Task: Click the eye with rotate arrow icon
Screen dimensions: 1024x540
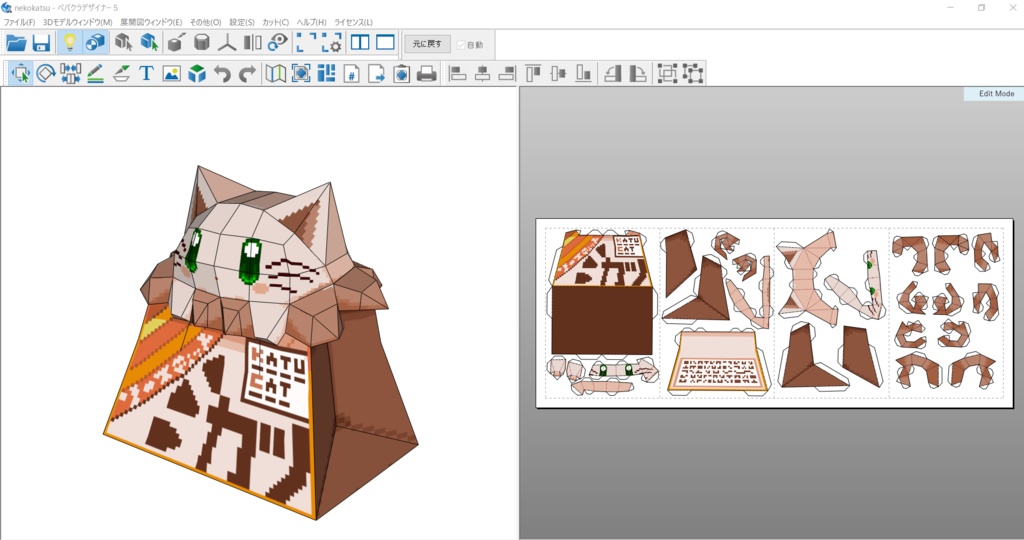Action: 278,43
